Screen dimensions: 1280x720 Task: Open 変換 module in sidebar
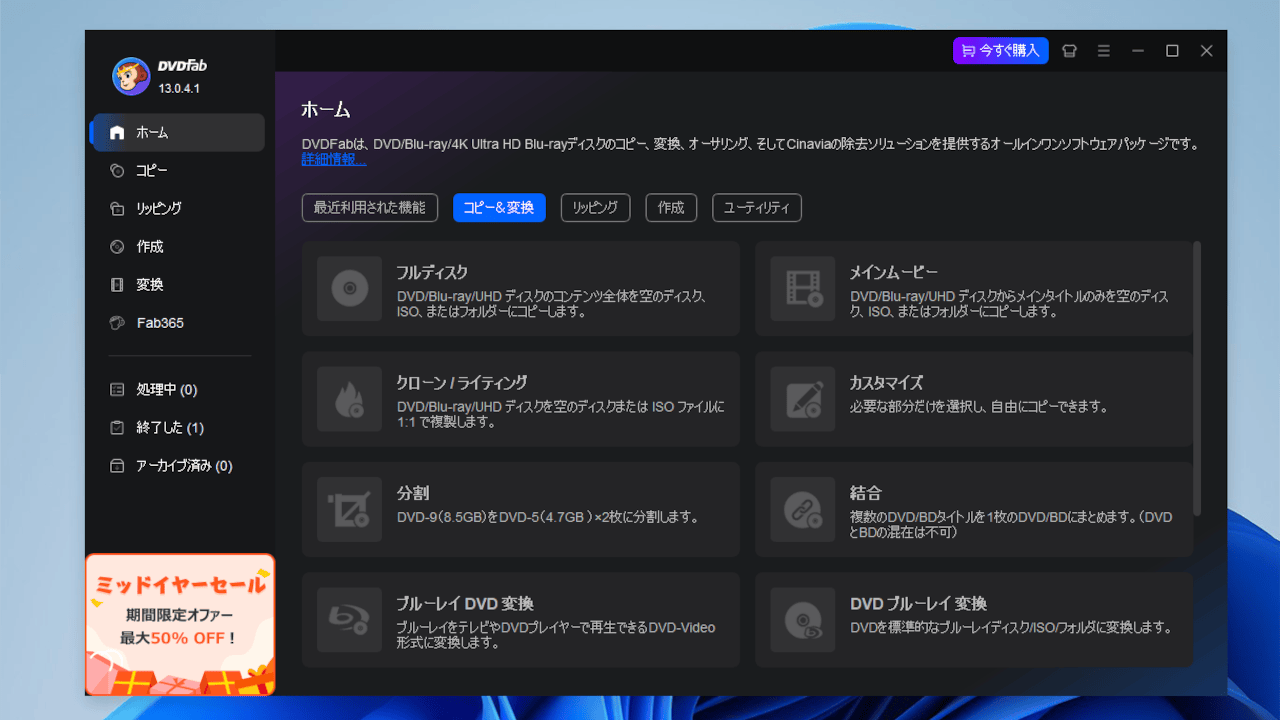pos(178,285)
